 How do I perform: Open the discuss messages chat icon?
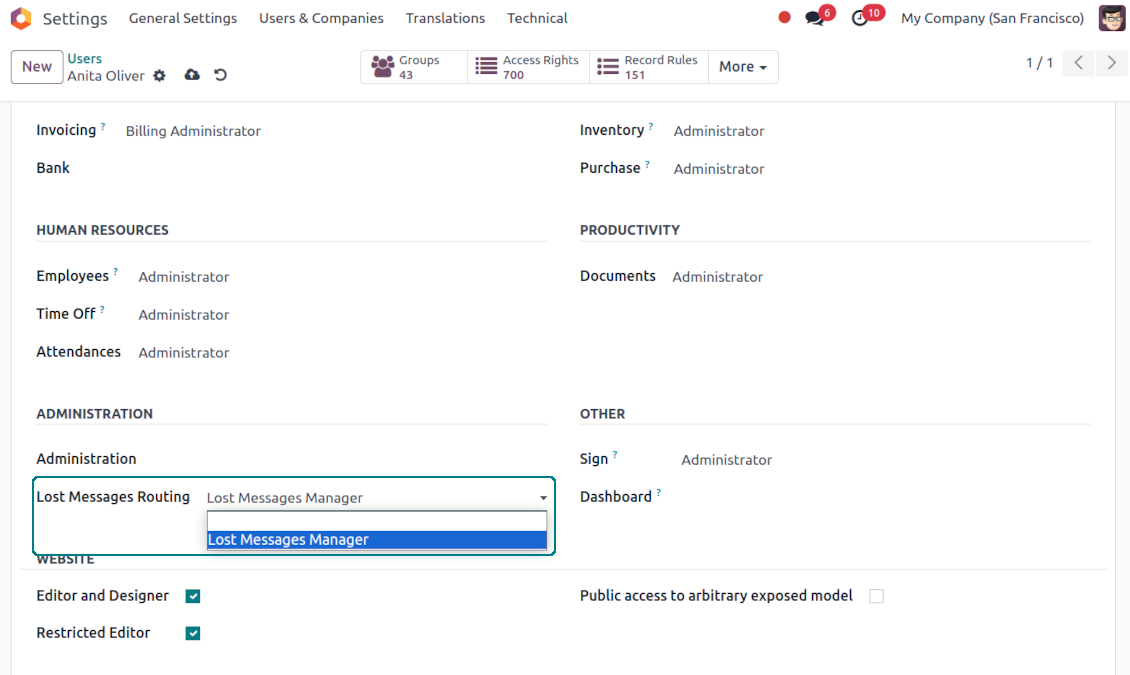(814, 18)
